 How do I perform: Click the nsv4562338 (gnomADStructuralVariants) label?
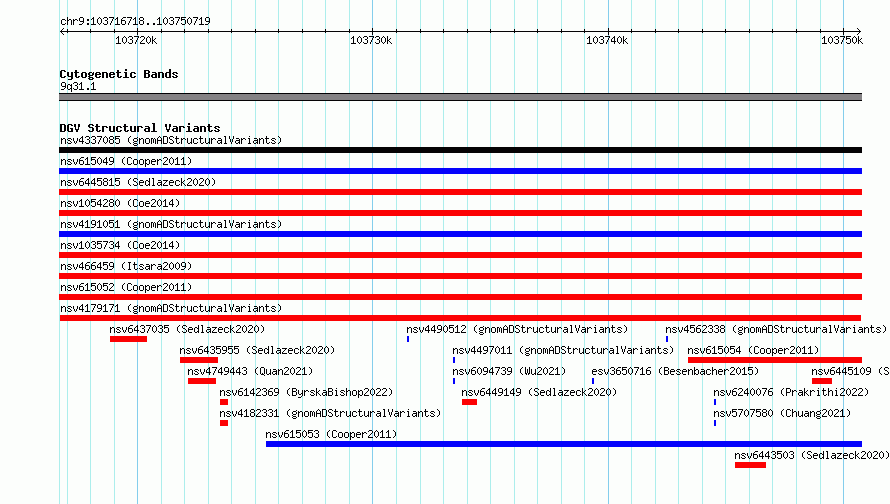pos(776,329)
